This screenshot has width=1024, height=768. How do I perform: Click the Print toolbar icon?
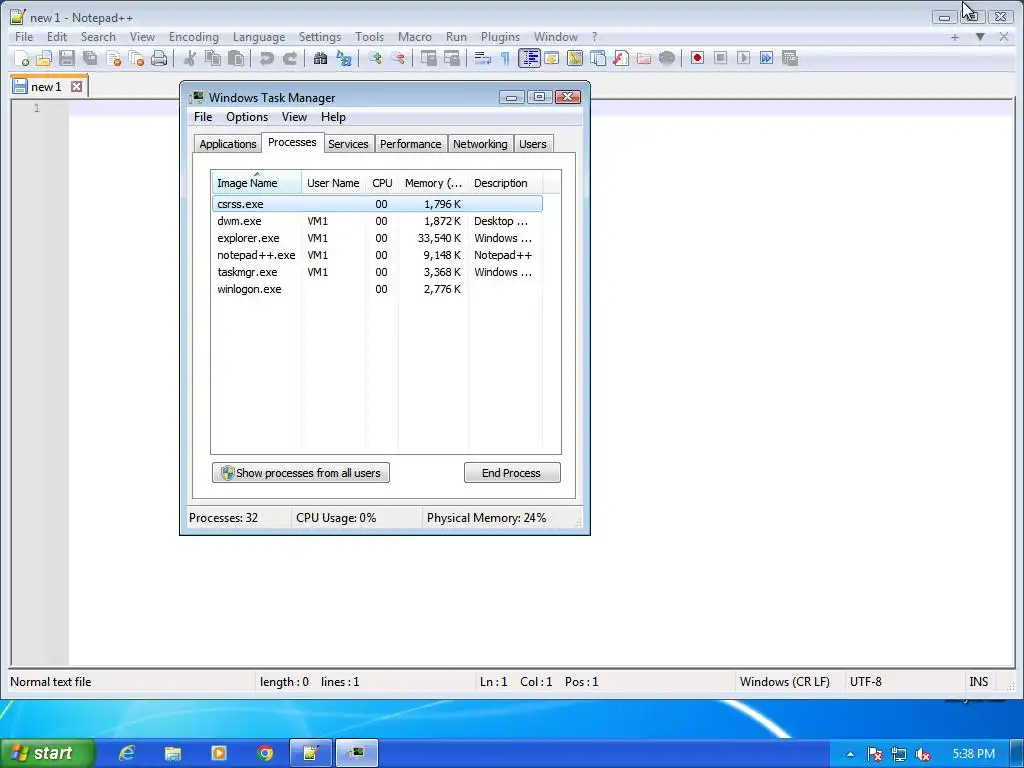(159, 59)
